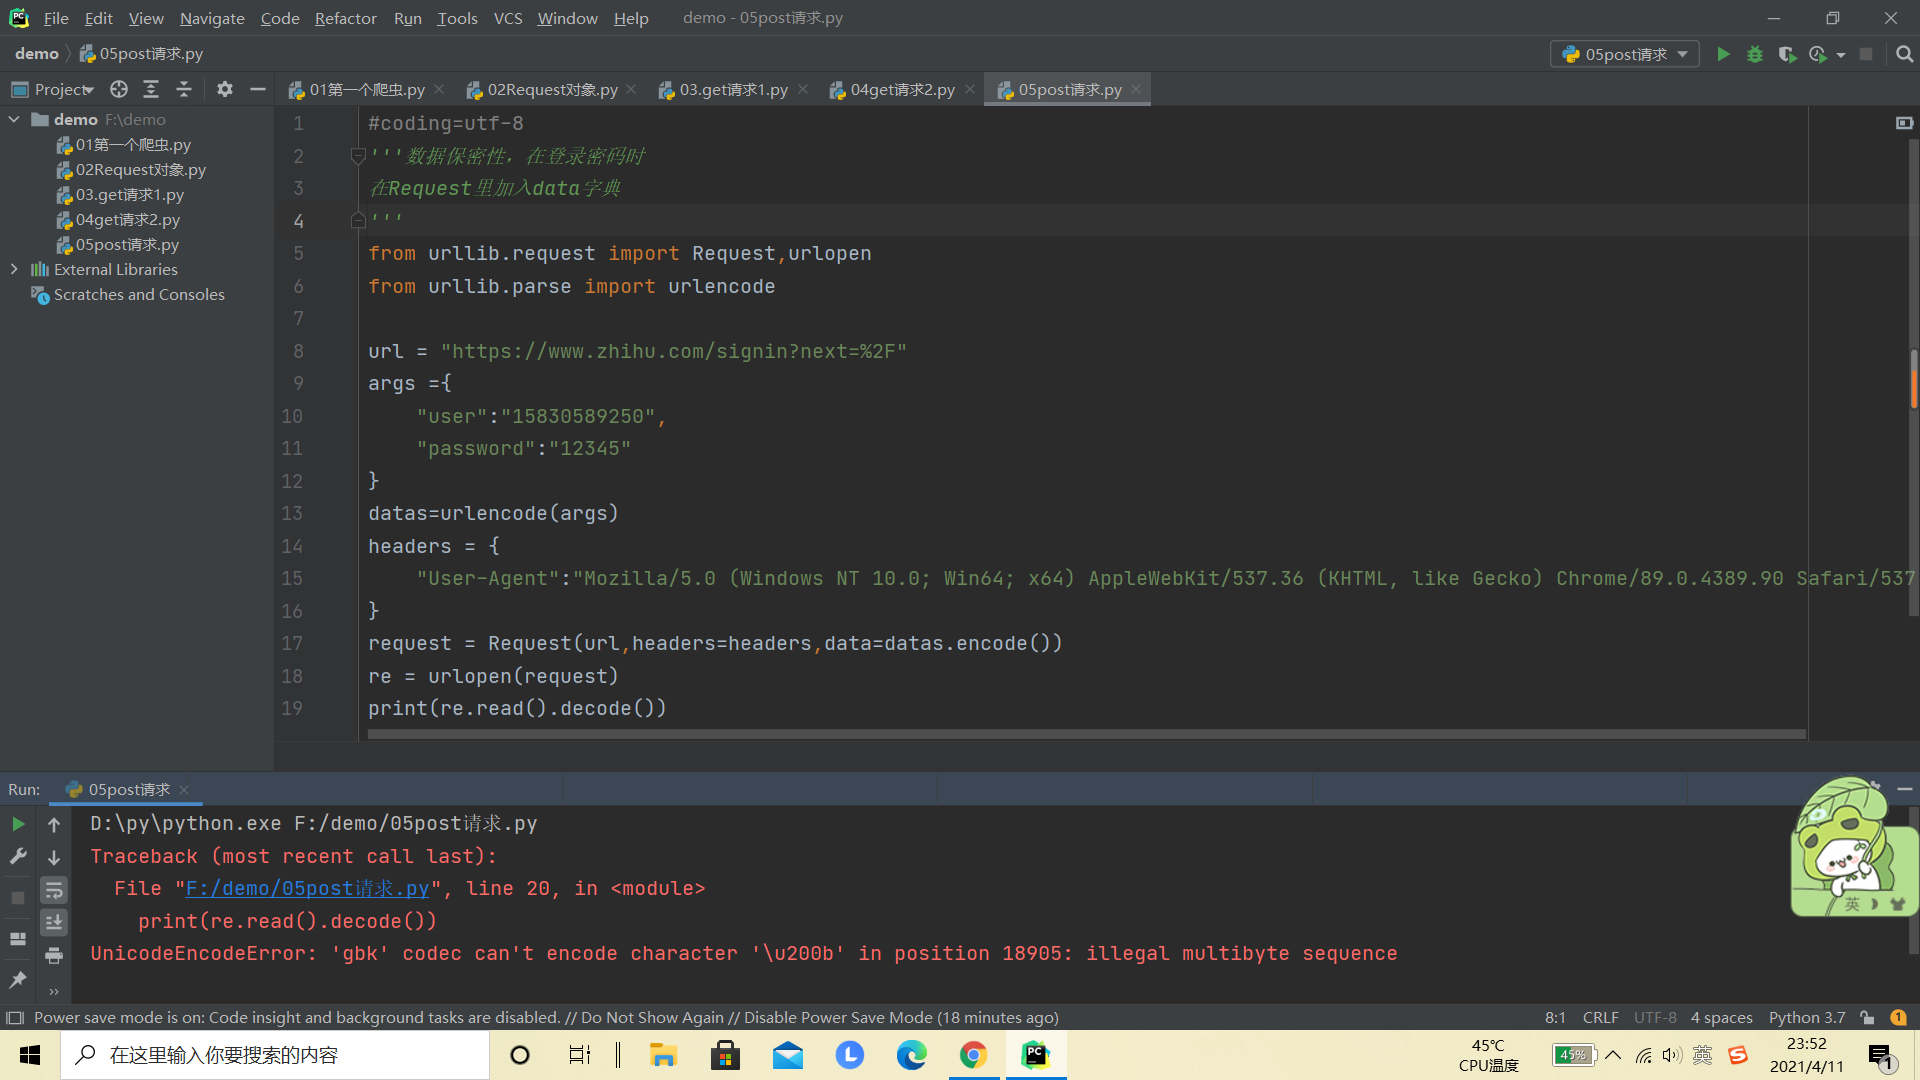Open the File menu
Image resolution: width=1920 pixels, height=1080 pixels.
pyautogui.click(x=56, y=18)
